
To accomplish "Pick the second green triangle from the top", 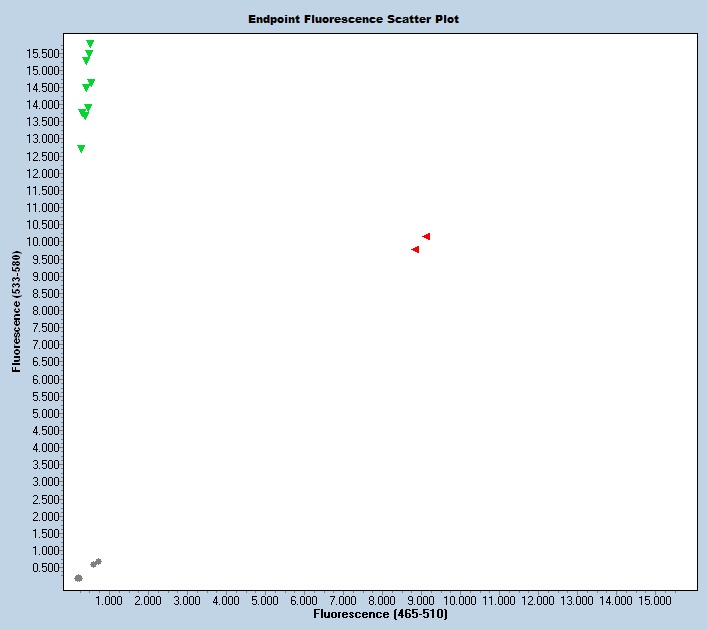I will click(x=89, y=54).
